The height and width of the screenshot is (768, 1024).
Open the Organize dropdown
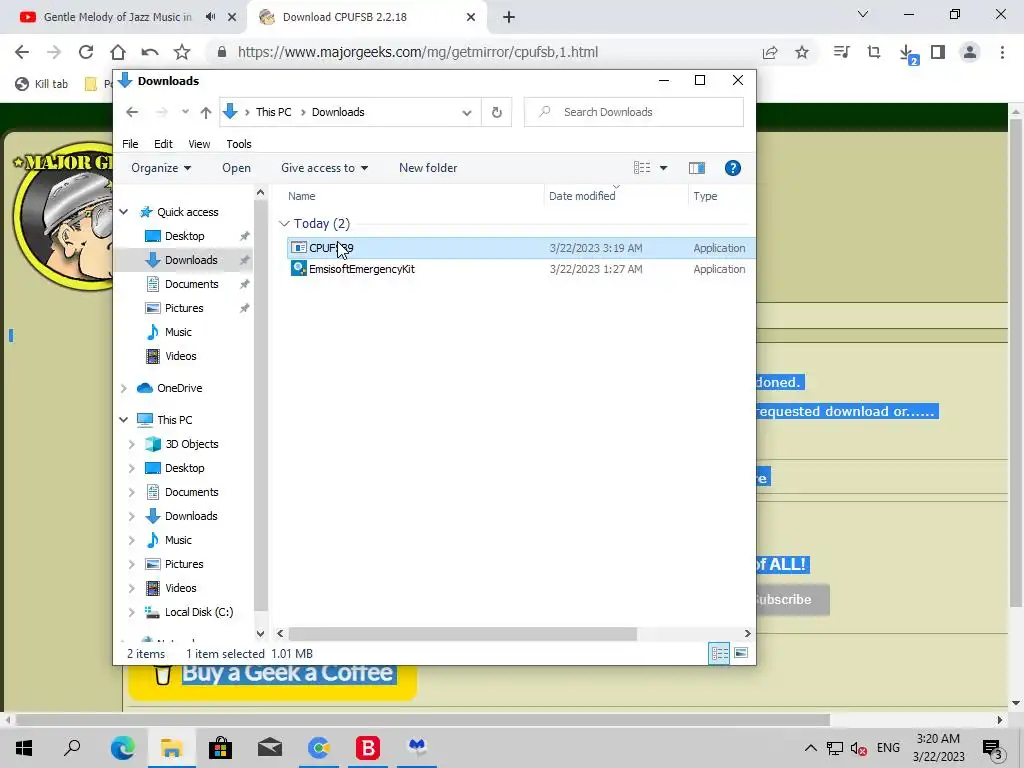click(161, 168)
